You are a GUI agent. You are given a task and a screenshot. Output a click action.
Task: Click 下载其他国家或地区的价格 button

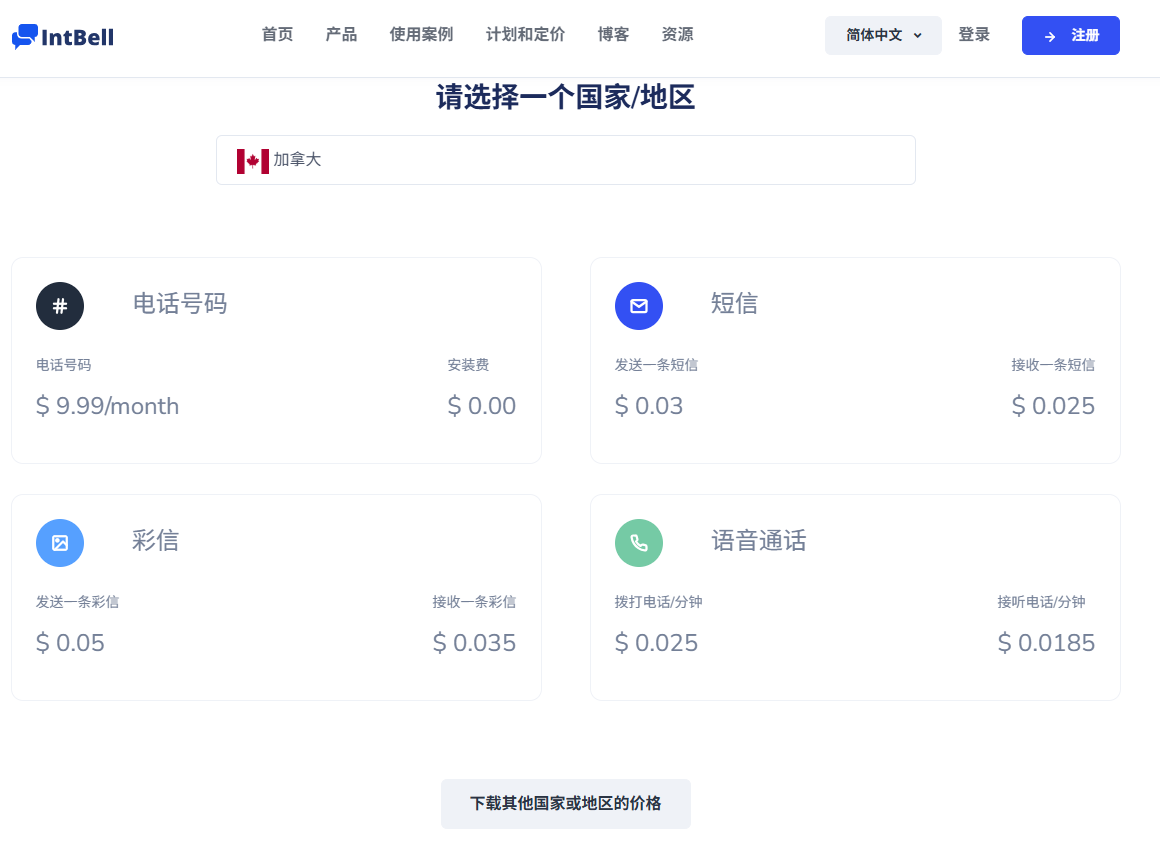(x=566, y=804)
